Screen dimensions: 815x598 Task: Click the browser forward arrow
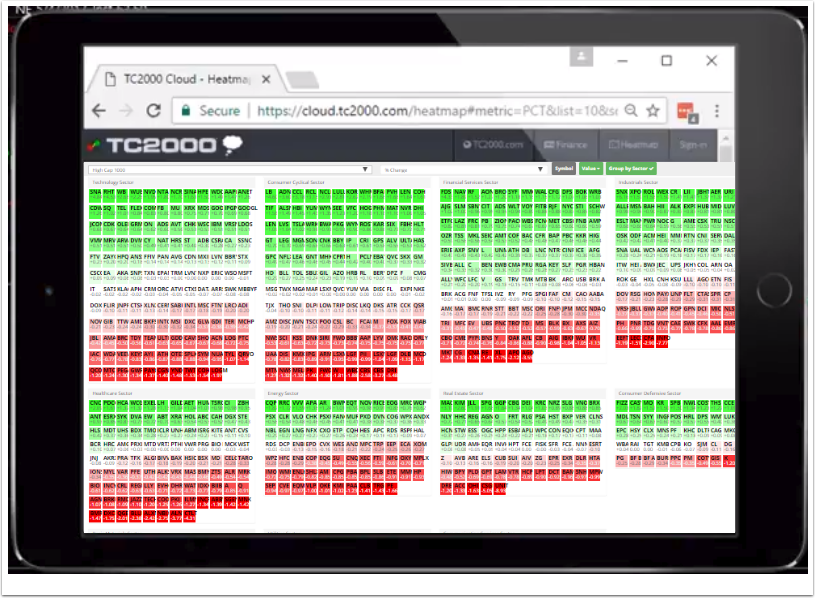pos(126,110)
